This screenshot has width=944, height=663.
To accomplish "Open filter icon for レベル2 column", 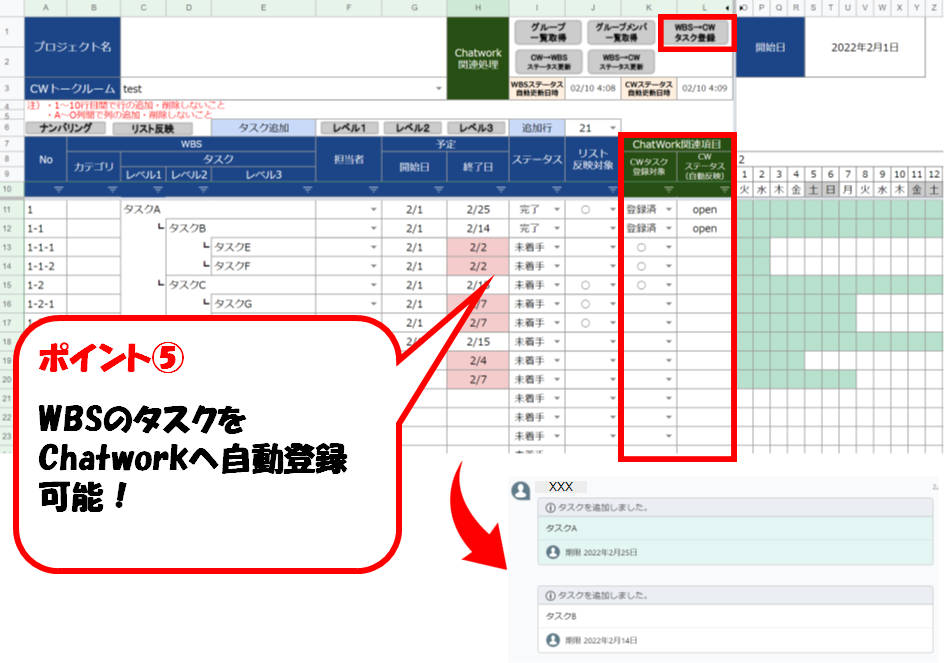I will 203,190.
